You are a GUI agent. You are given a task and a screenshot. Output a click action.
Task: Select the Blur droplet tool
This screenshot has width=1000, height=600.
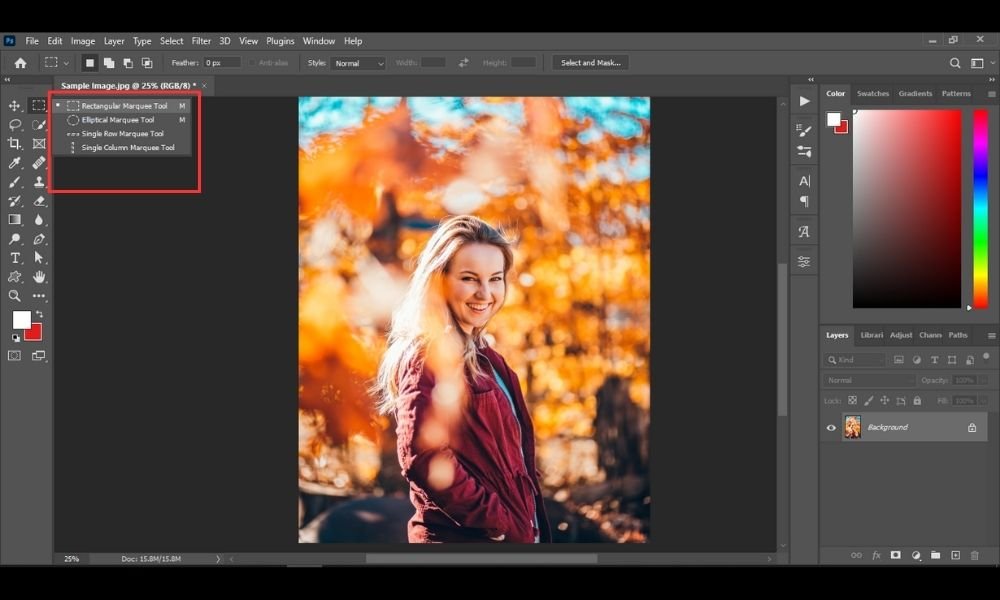(x=39, y=220)
